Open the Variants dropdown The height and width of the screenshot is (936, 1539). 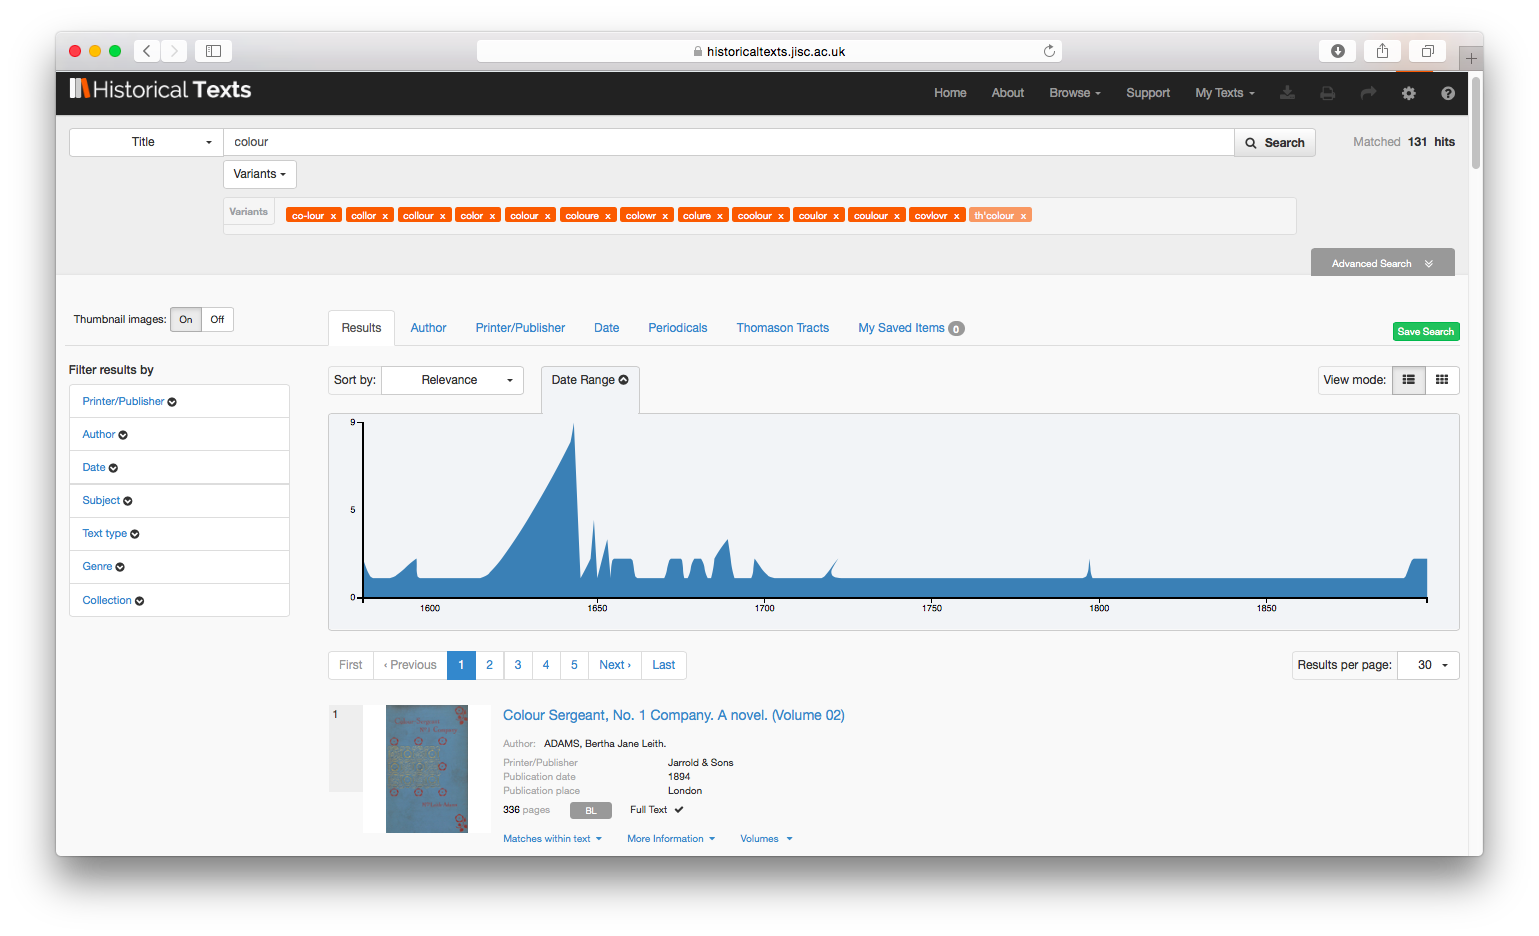point(260,174)
